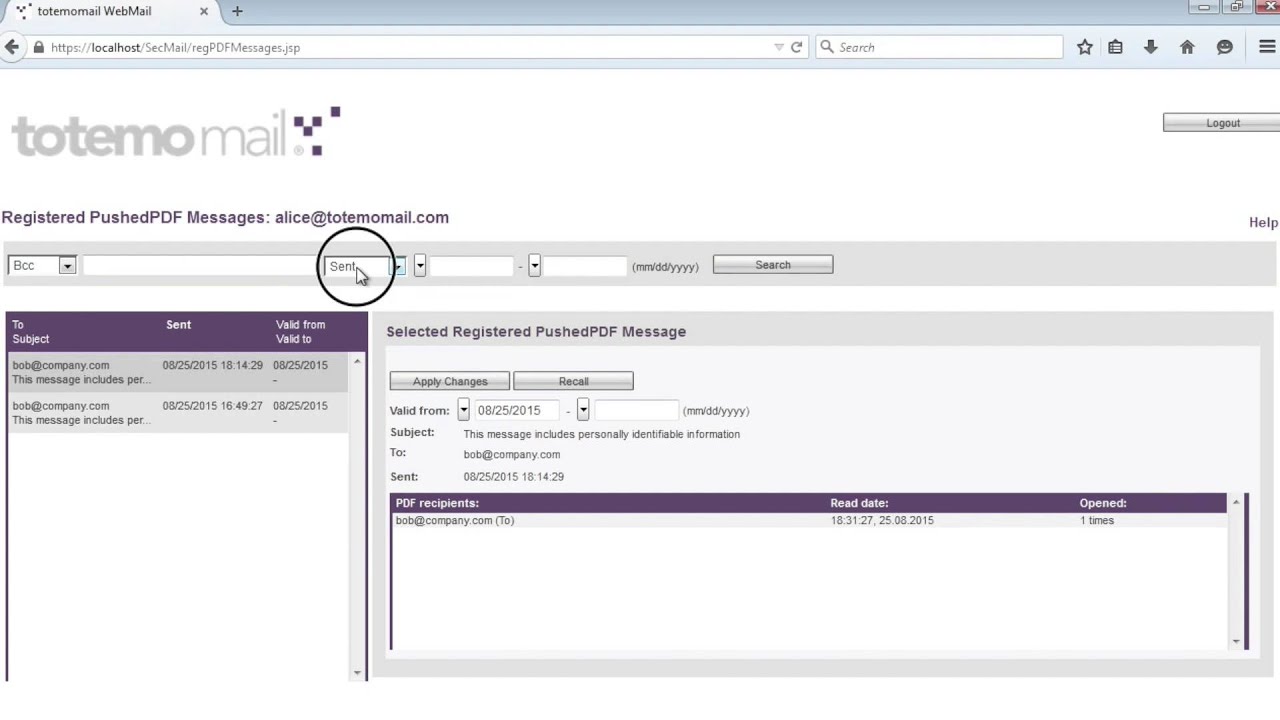
Task: Open the Valid to date picker arrow in details
Action: [583, 410]
